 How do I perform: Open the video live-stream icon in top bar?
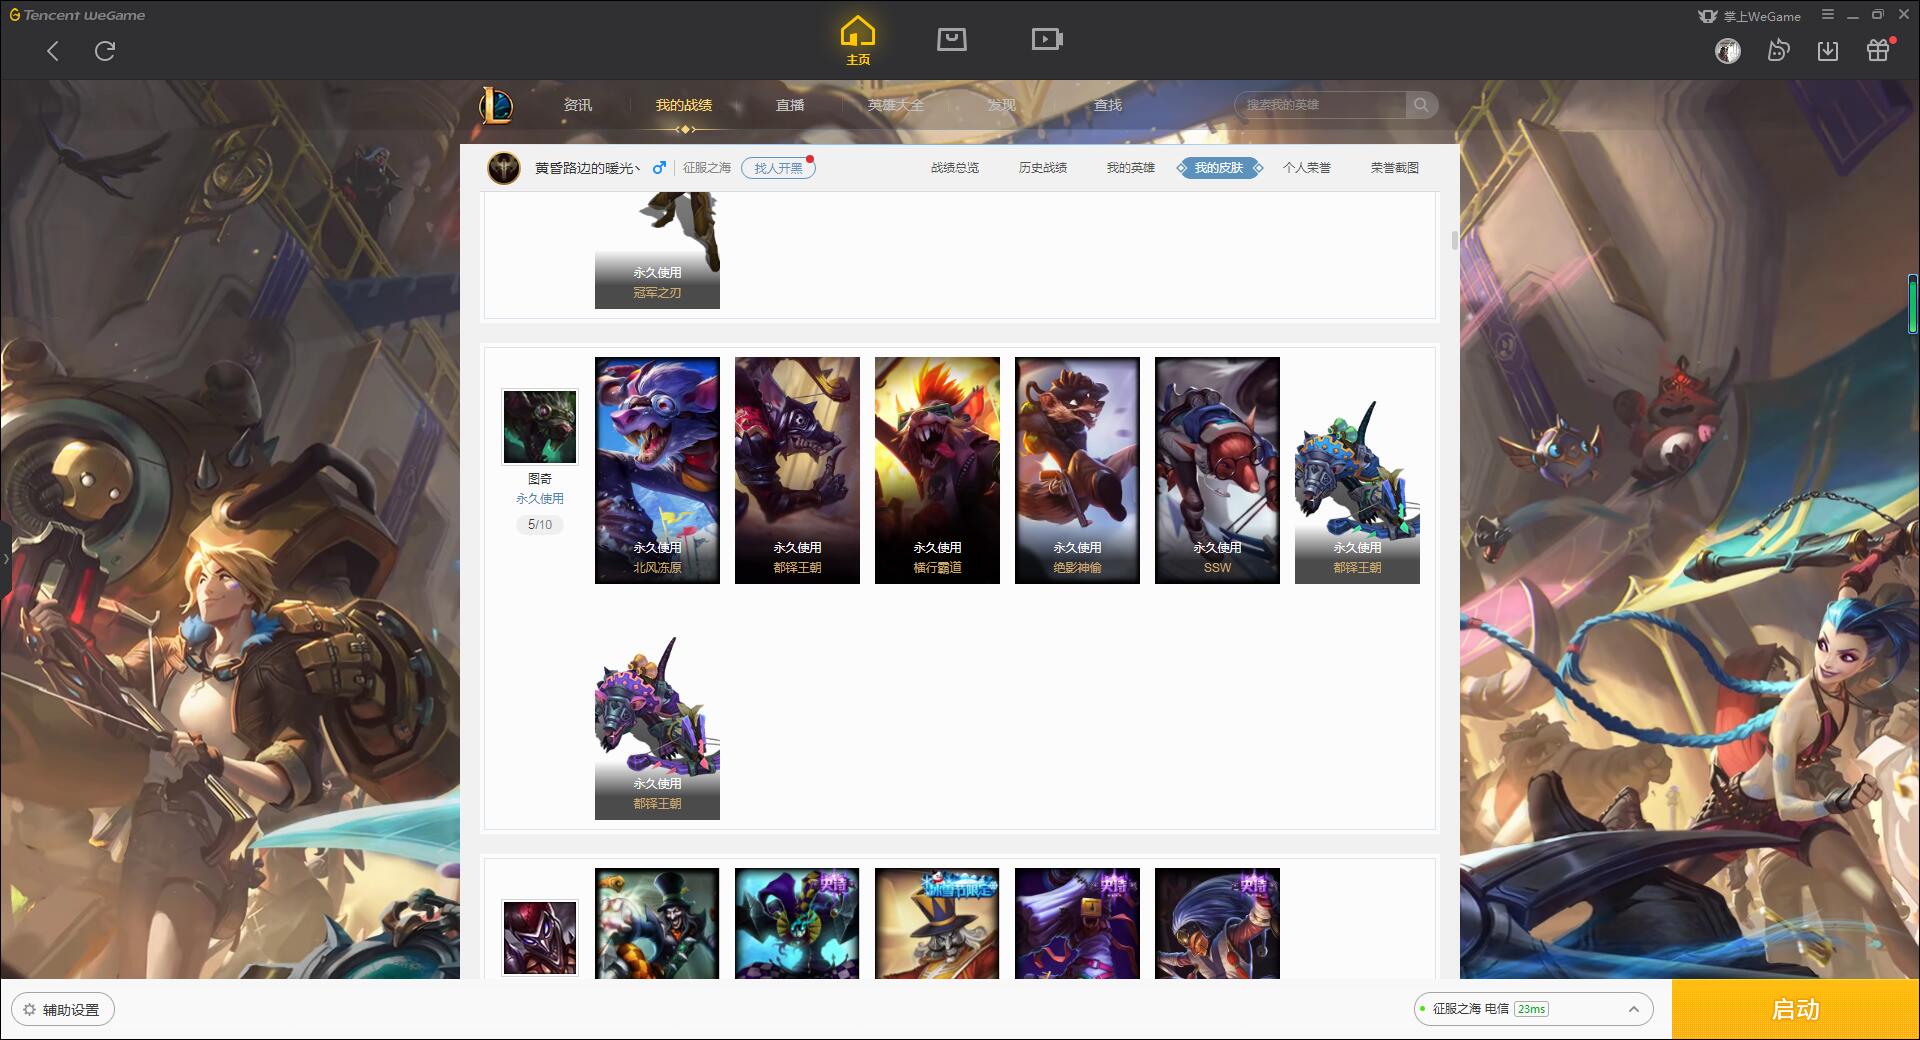point(1046,39)
